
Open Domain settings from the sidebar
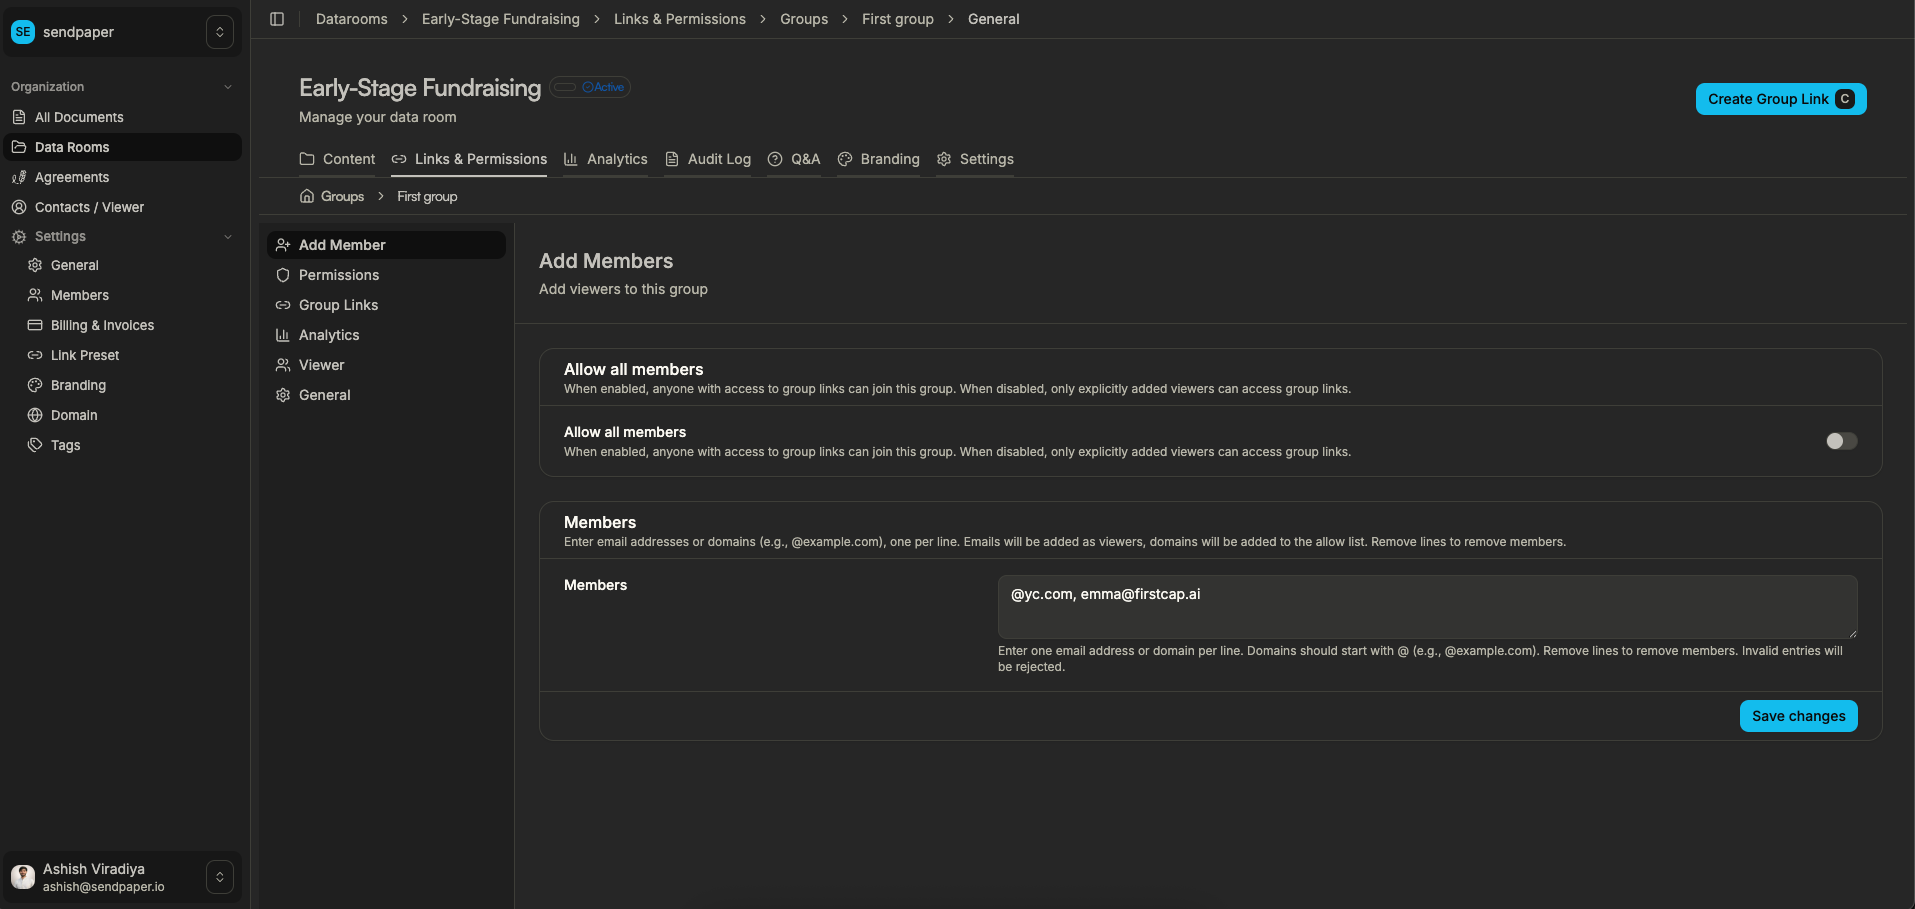[72, 415]
